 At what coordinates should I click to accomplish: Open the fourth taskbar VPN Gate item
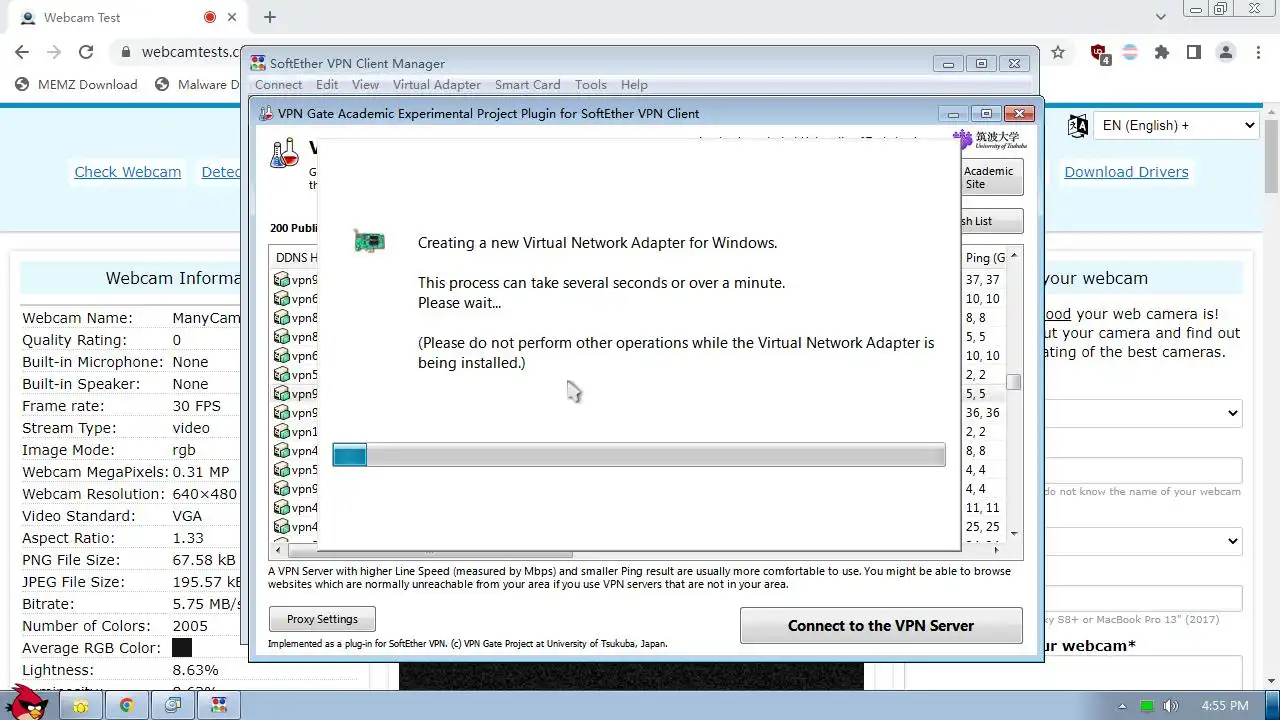219,705
